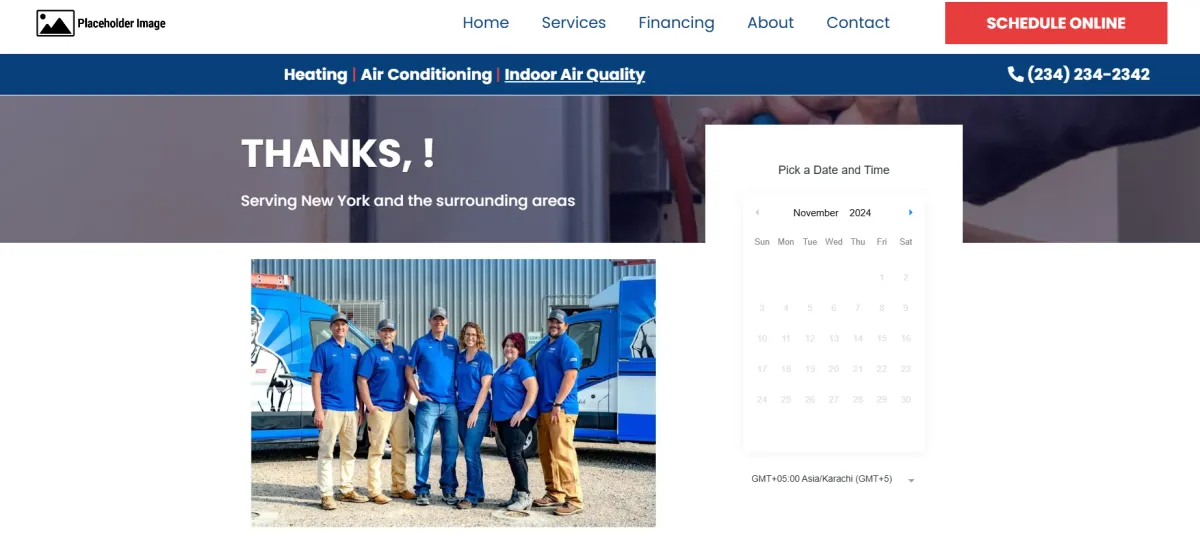This screenshot has width=1200, height=537.
Task: Open the Home menu item
Action: pyautogui.click(x=486, y=23)
